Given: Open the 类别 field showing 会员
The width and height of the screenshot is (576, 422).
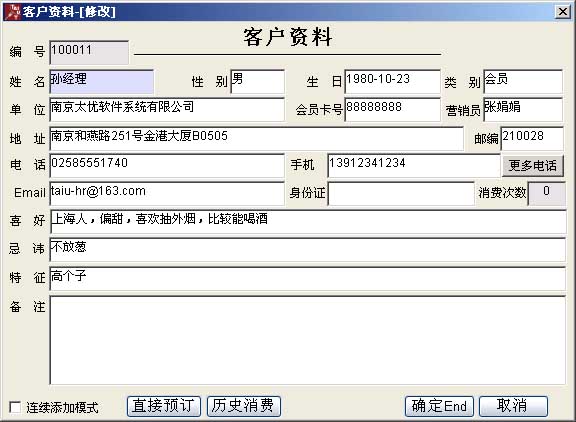Looking at the screenshot, I should [523, 82].
